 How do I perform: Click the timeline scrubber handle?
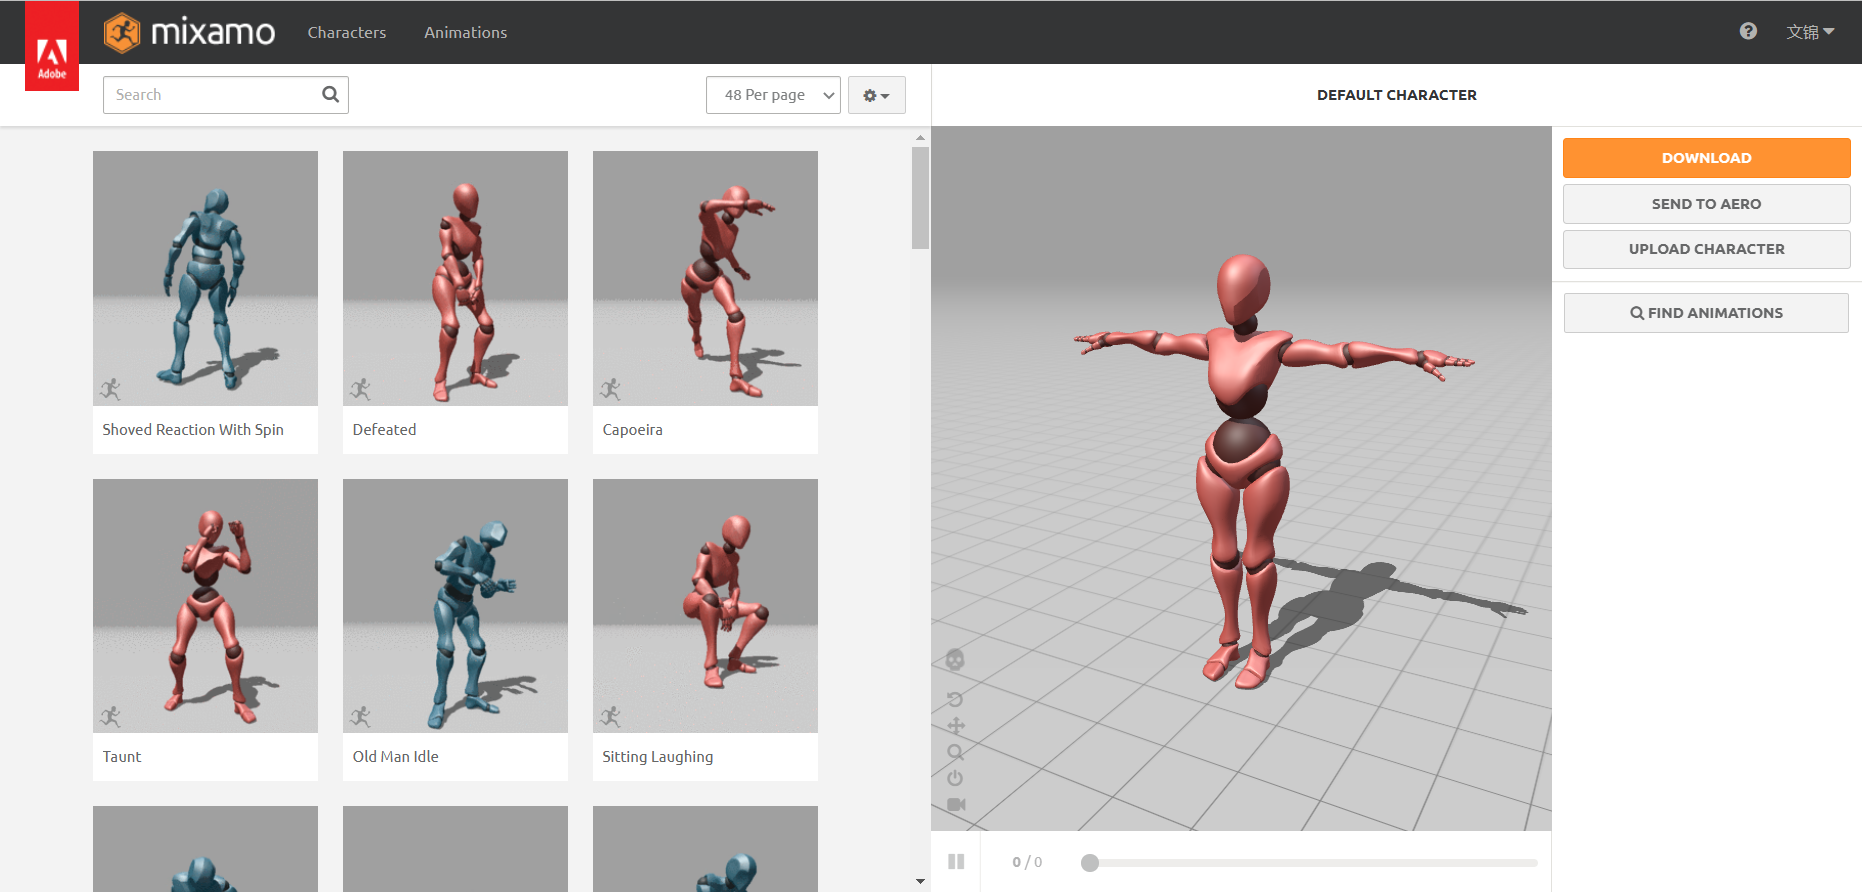(x=1090, y=862)
